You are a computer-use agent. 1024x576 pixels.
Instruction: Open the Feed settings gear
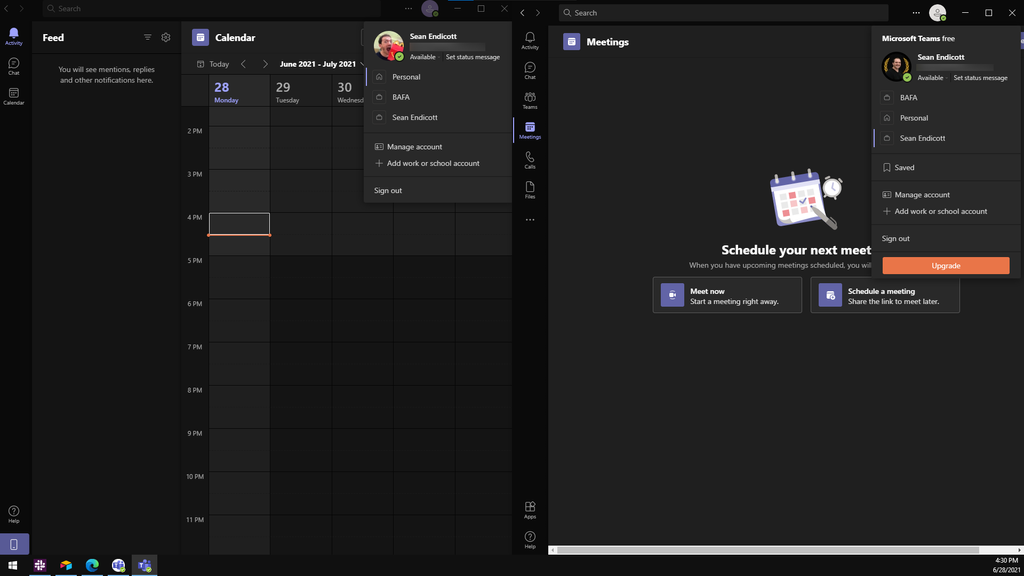click(x=165, y=37)
